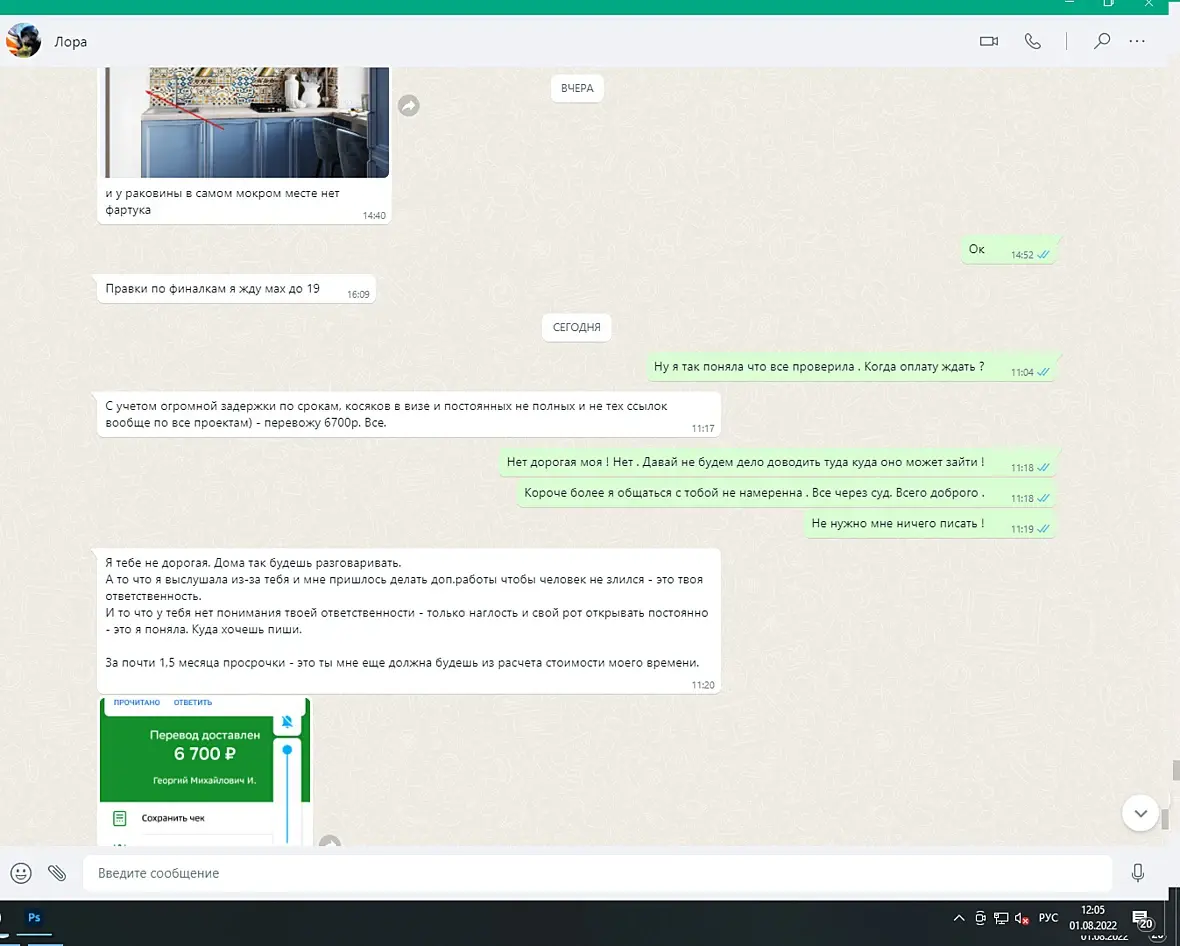Open Лора's profile avatar
This screenshot has height=946, width=1180.
tap(23, 41)
